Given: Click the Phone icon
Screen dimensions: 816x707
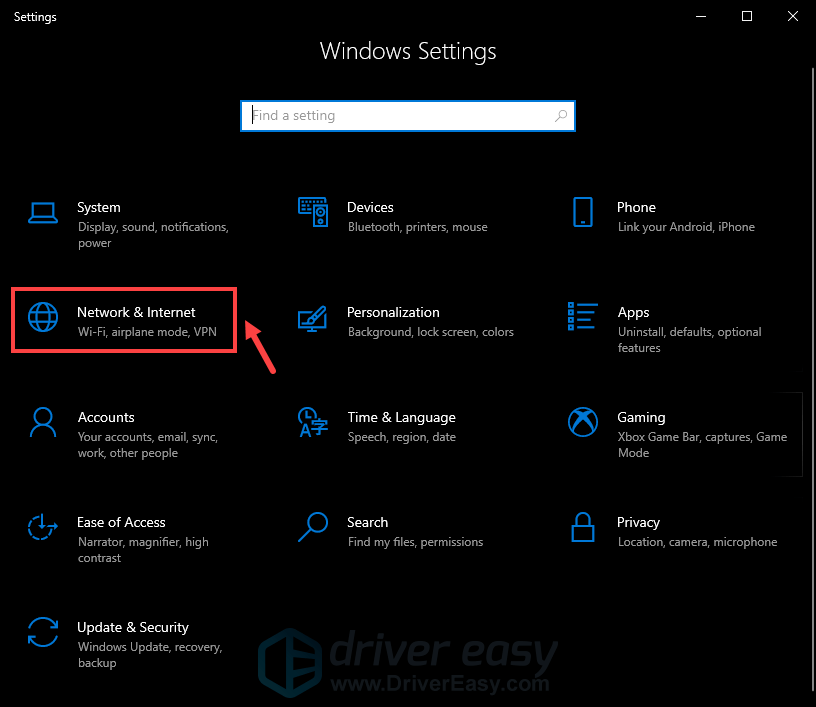Looking at the screenshot, I should [x=583, y=212].
